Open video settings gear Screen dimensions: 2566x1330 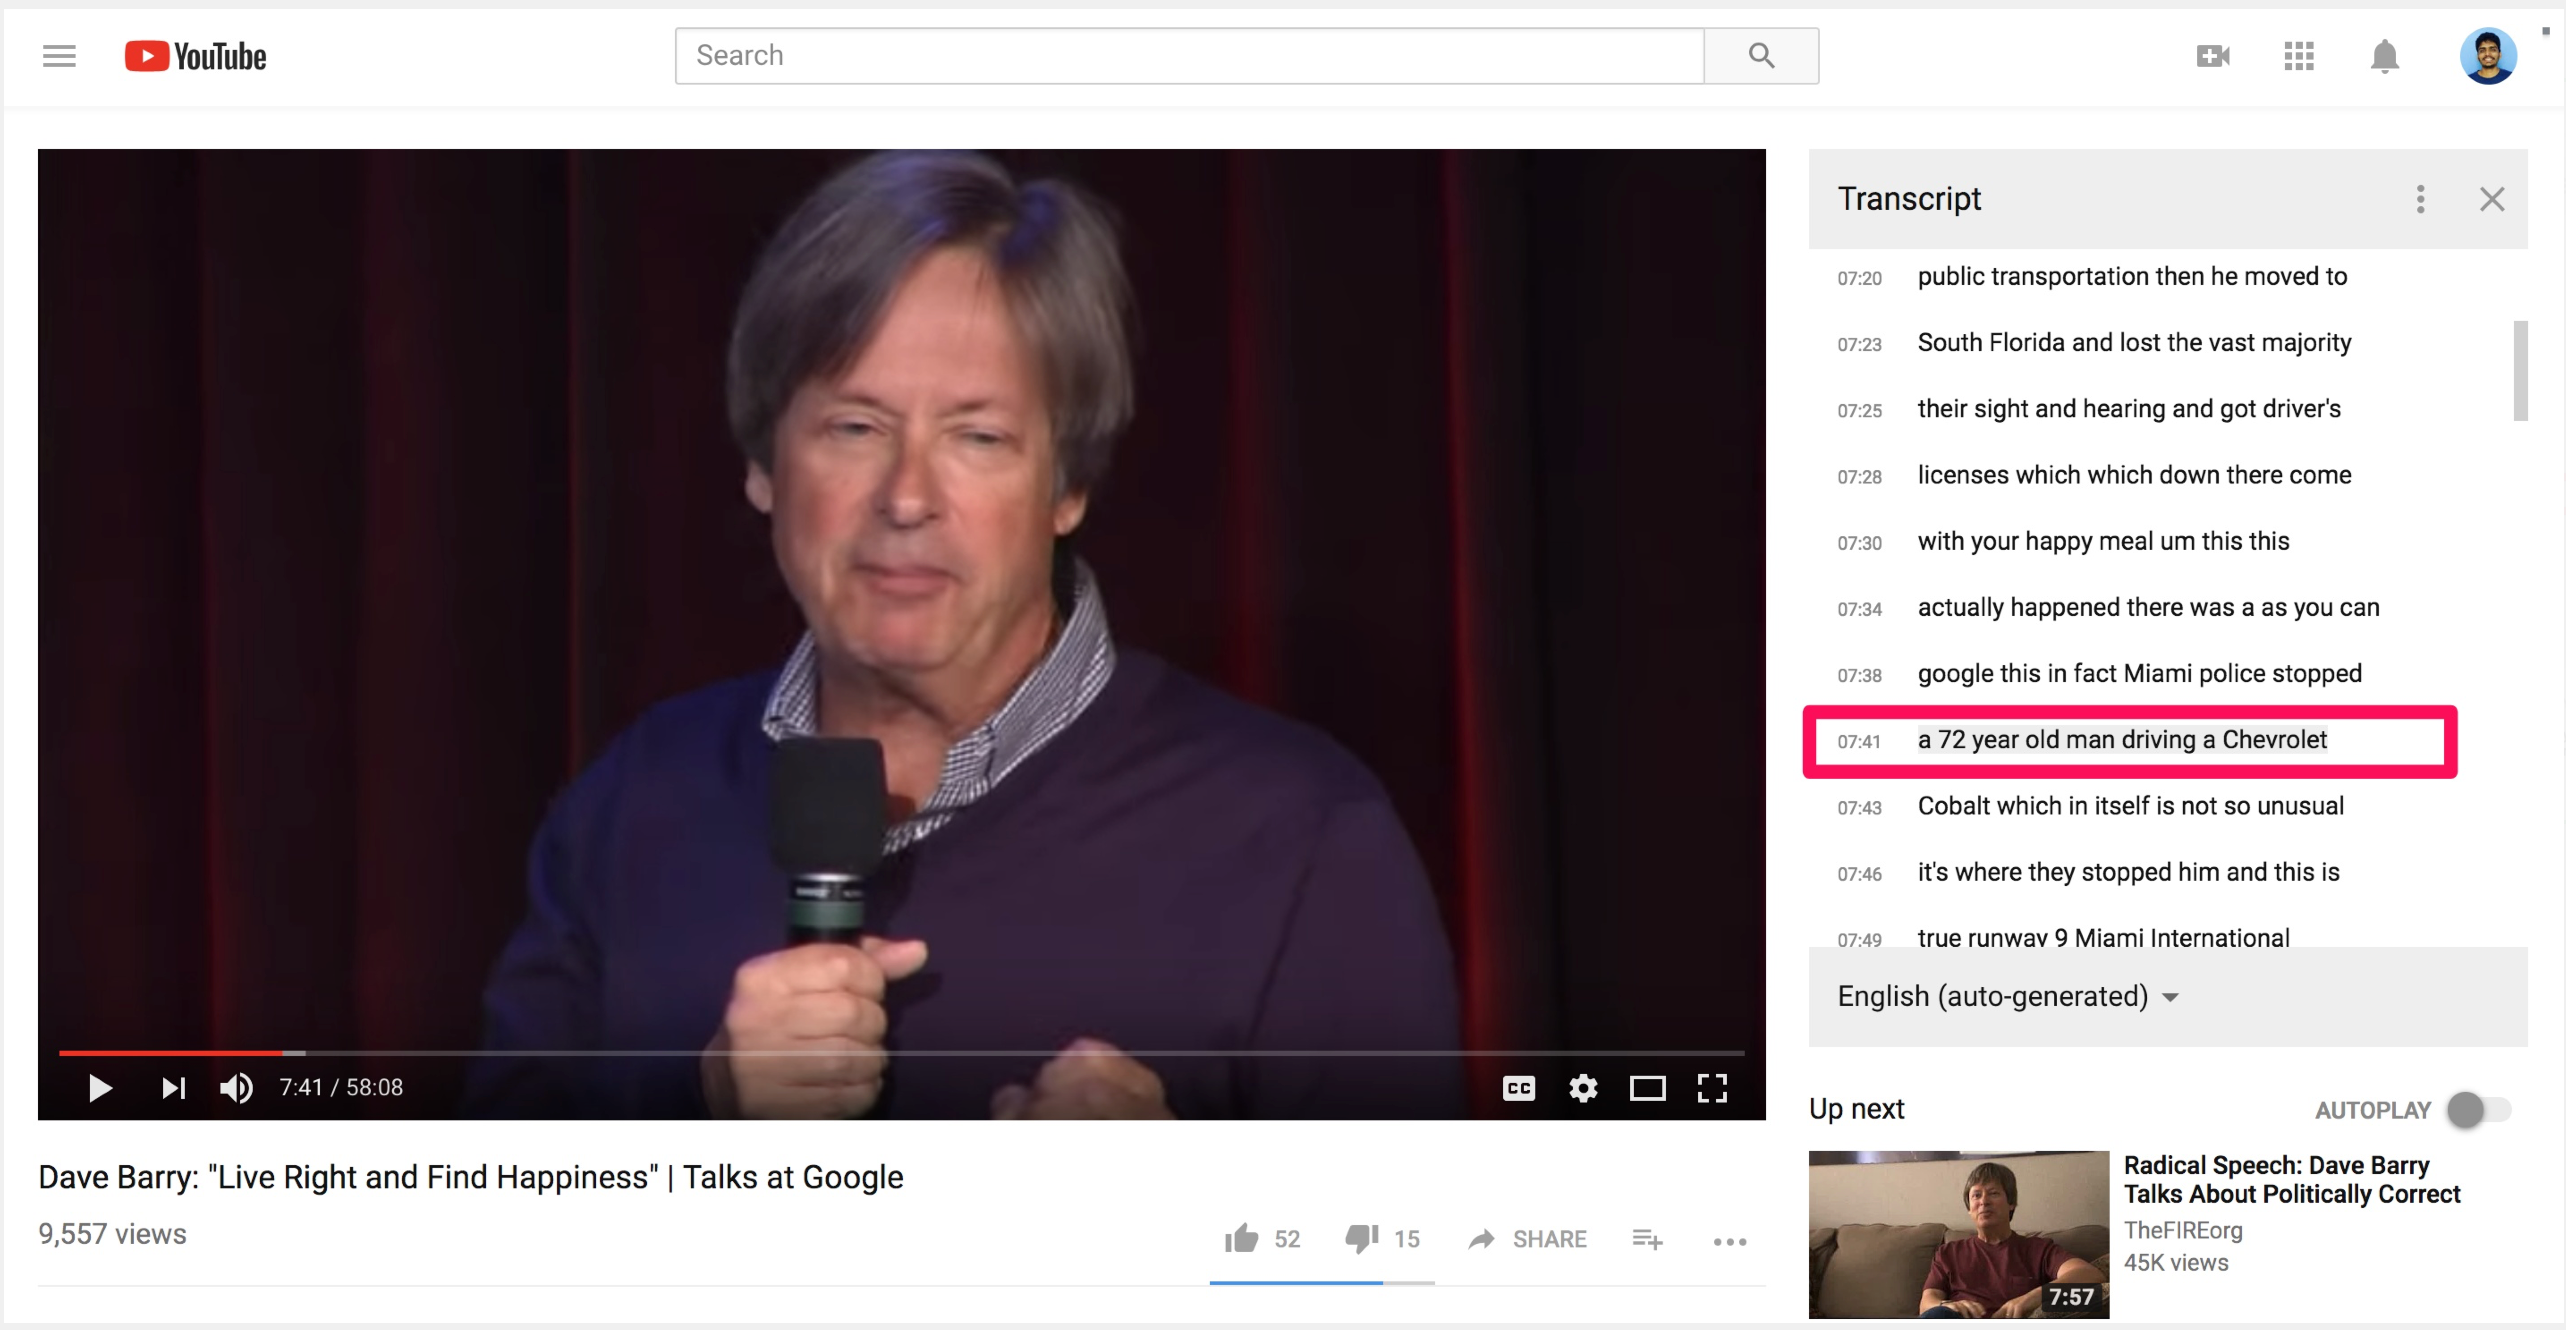pos(1583,1088)
